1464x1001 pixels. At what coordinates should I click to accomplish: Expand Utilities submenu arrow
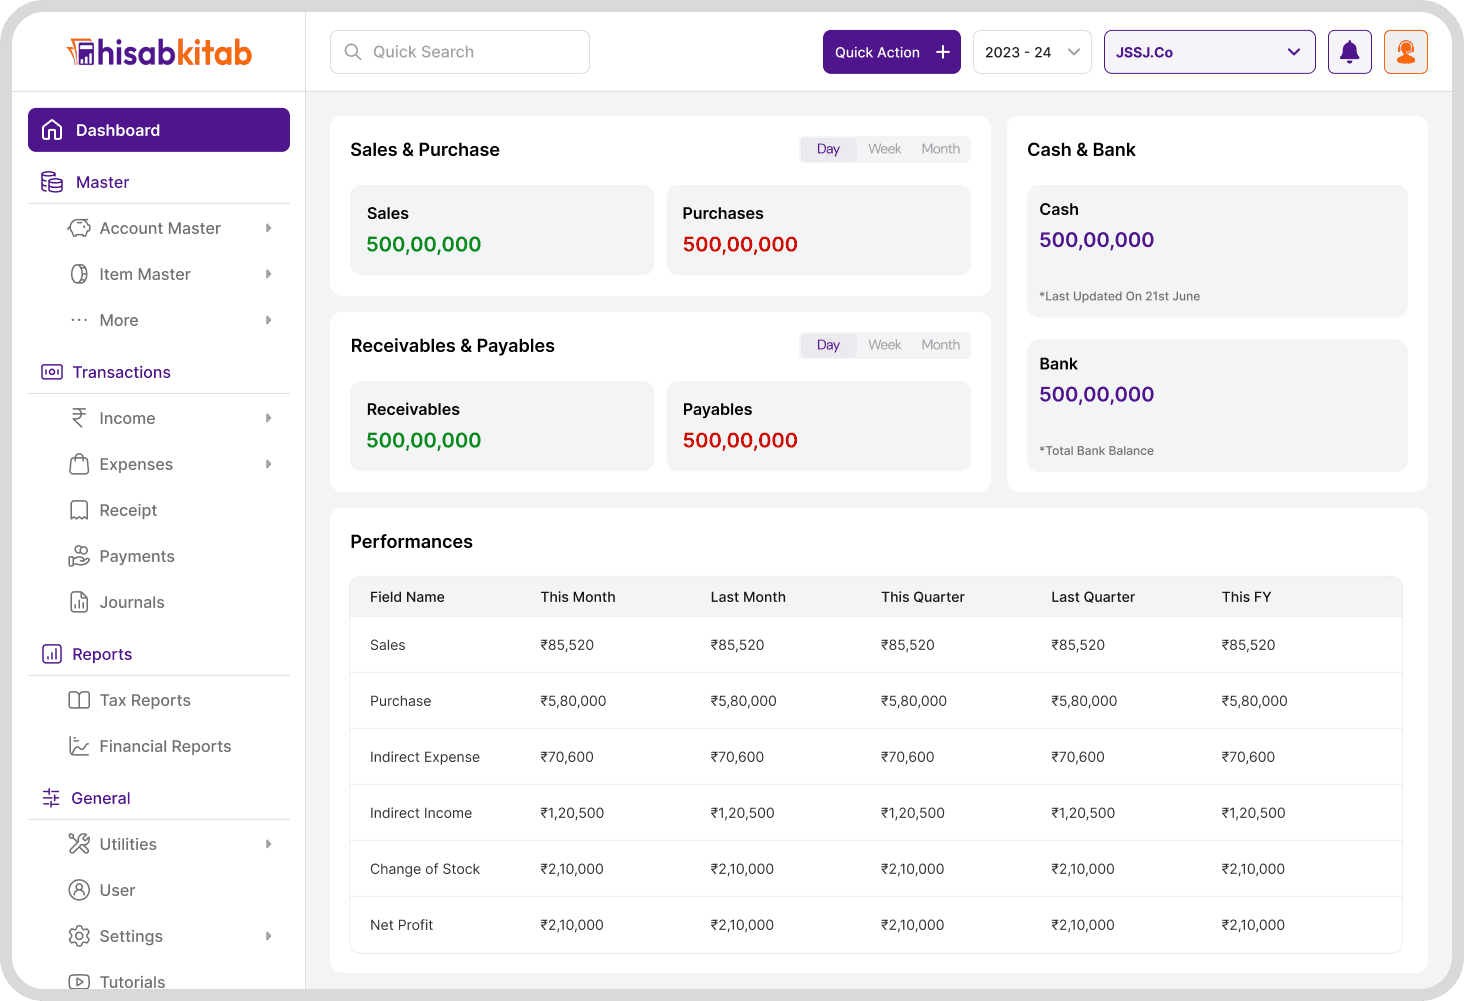268,844
